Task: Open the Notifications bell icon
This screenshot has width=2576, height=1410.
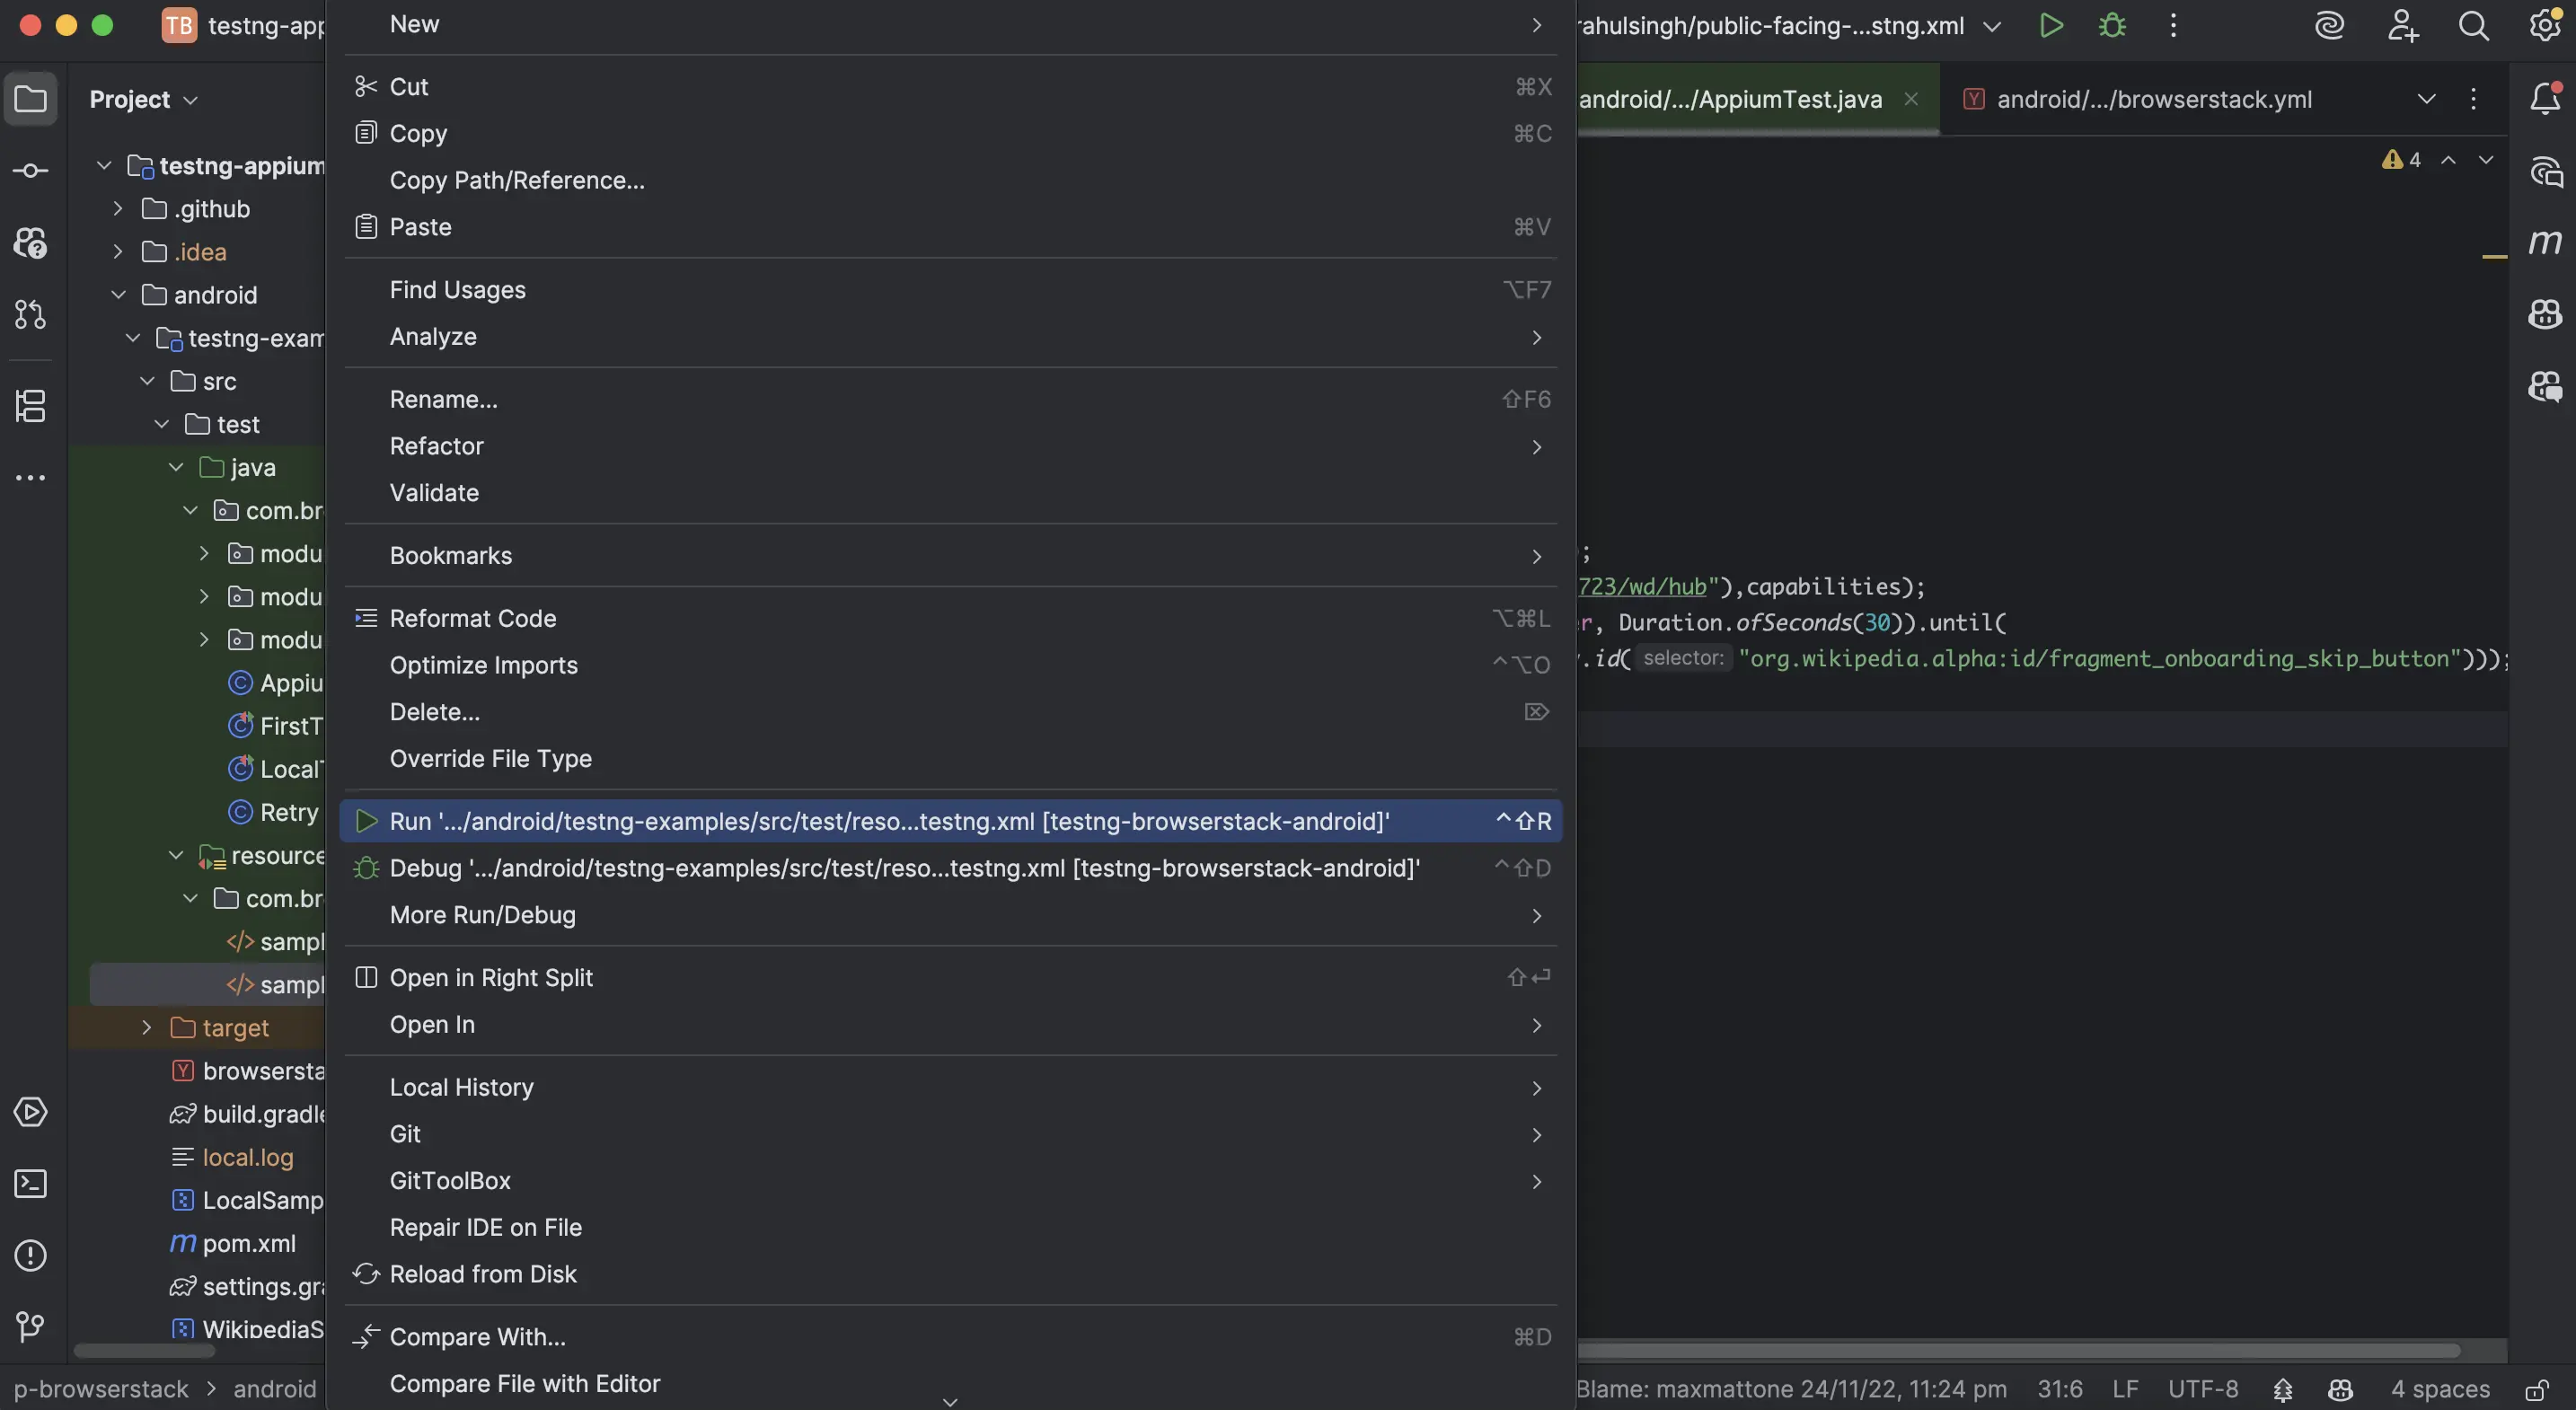Action: (x=2545, y=99)
